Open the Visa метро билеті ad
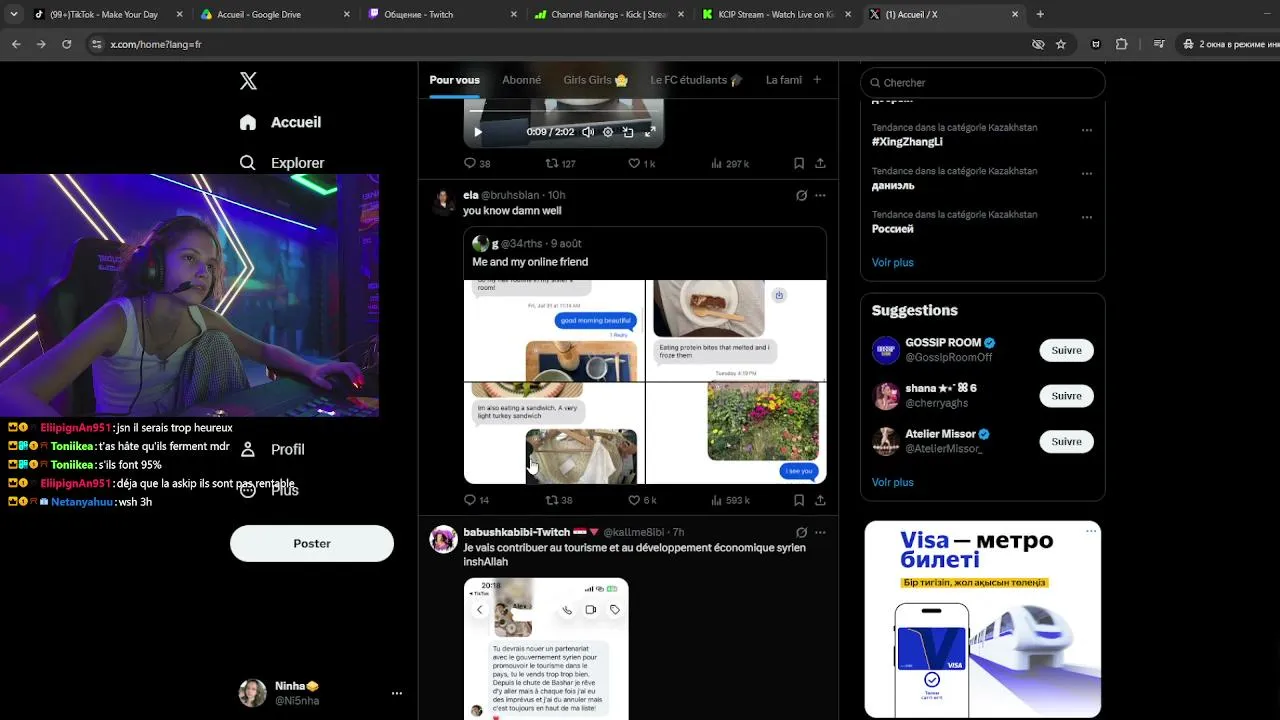 pyautogui.click(x=982, y=619)
